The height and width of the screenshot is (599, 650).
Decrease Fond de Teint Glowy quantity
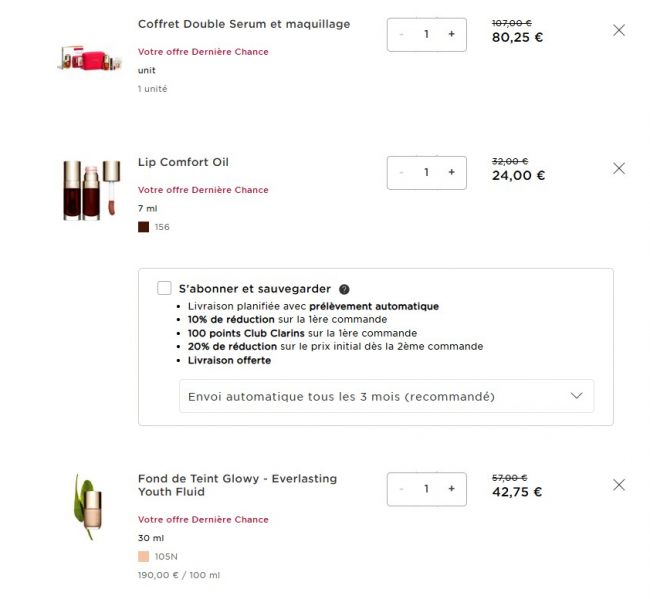(402, 488)
